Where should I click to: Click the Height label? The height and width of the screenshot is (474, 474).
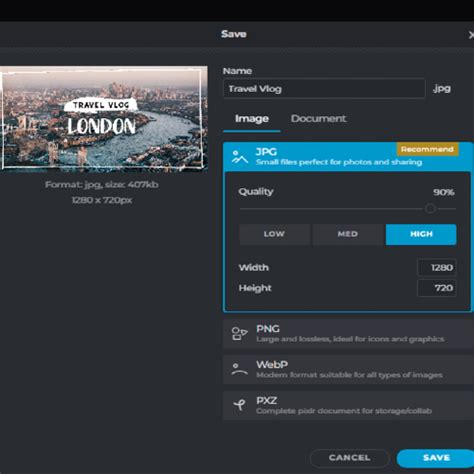click(255, 288)
